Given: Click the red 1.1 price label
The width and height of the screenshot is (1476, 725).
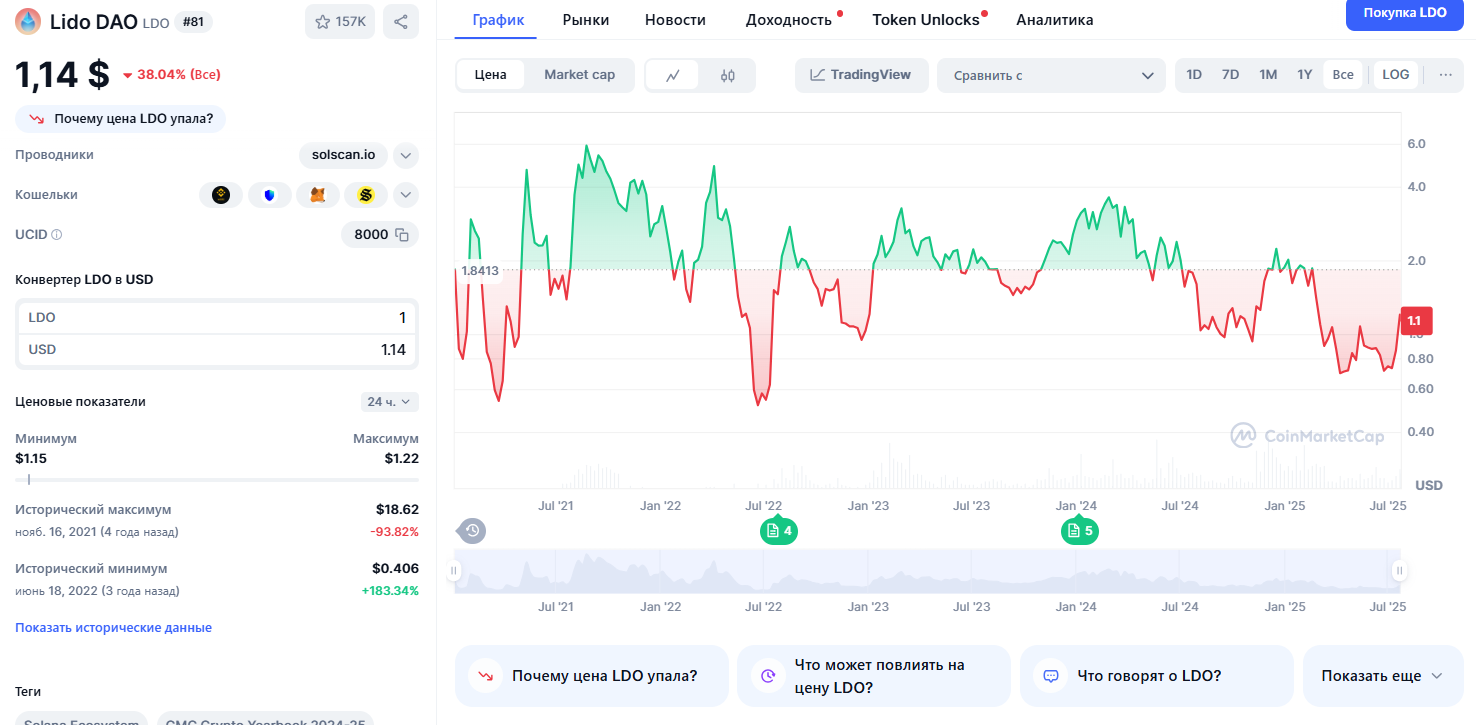Looking at the screenshot, I should 1417,321.
